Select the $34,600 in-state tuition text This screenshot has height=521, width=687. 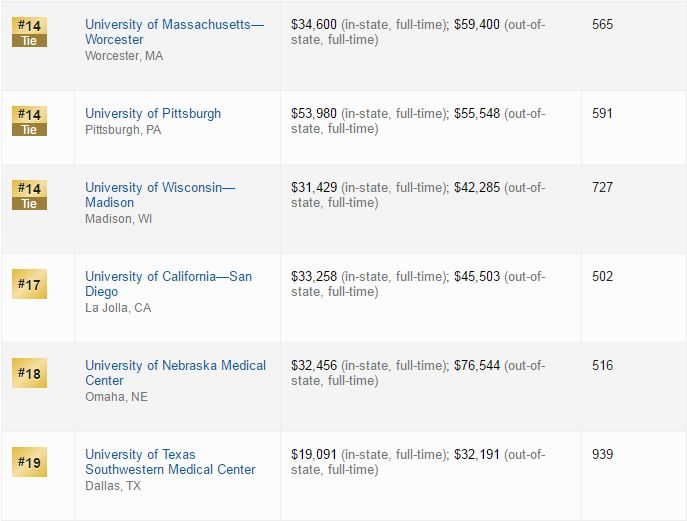[314, 25]
